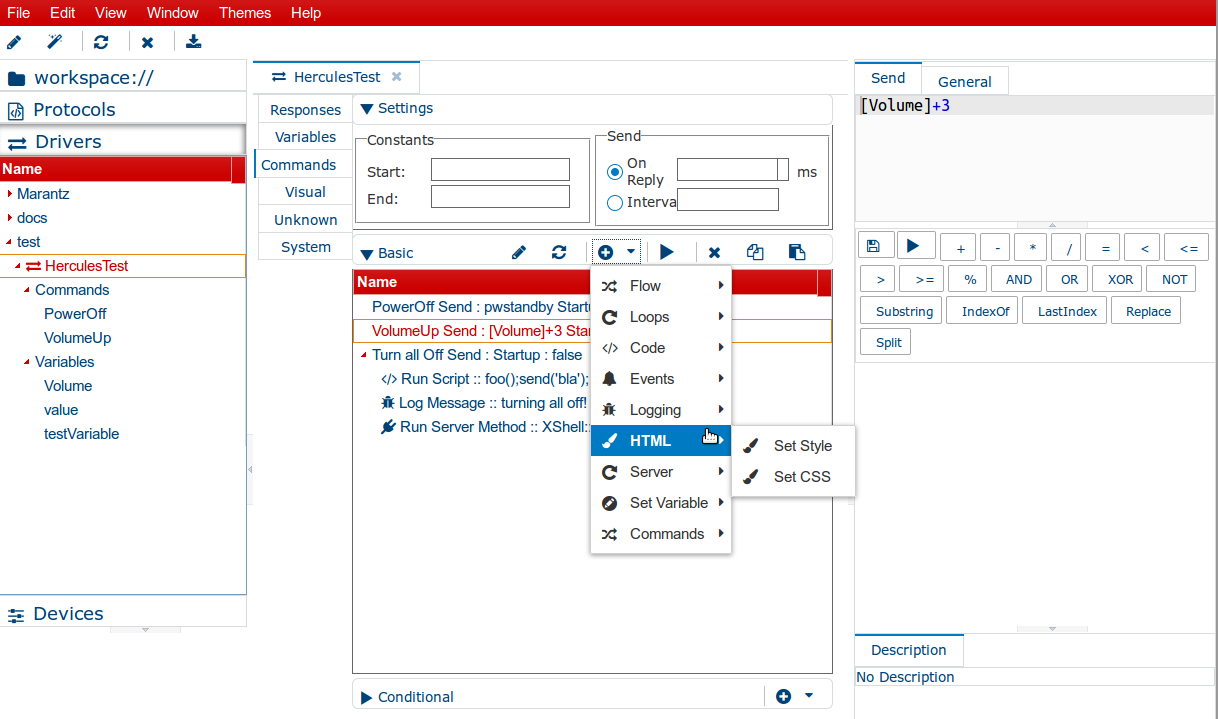The image size is (1218, 719).
Task: Select the On Reply radio button
Action: pyautogui.click(x=615, y=172)
